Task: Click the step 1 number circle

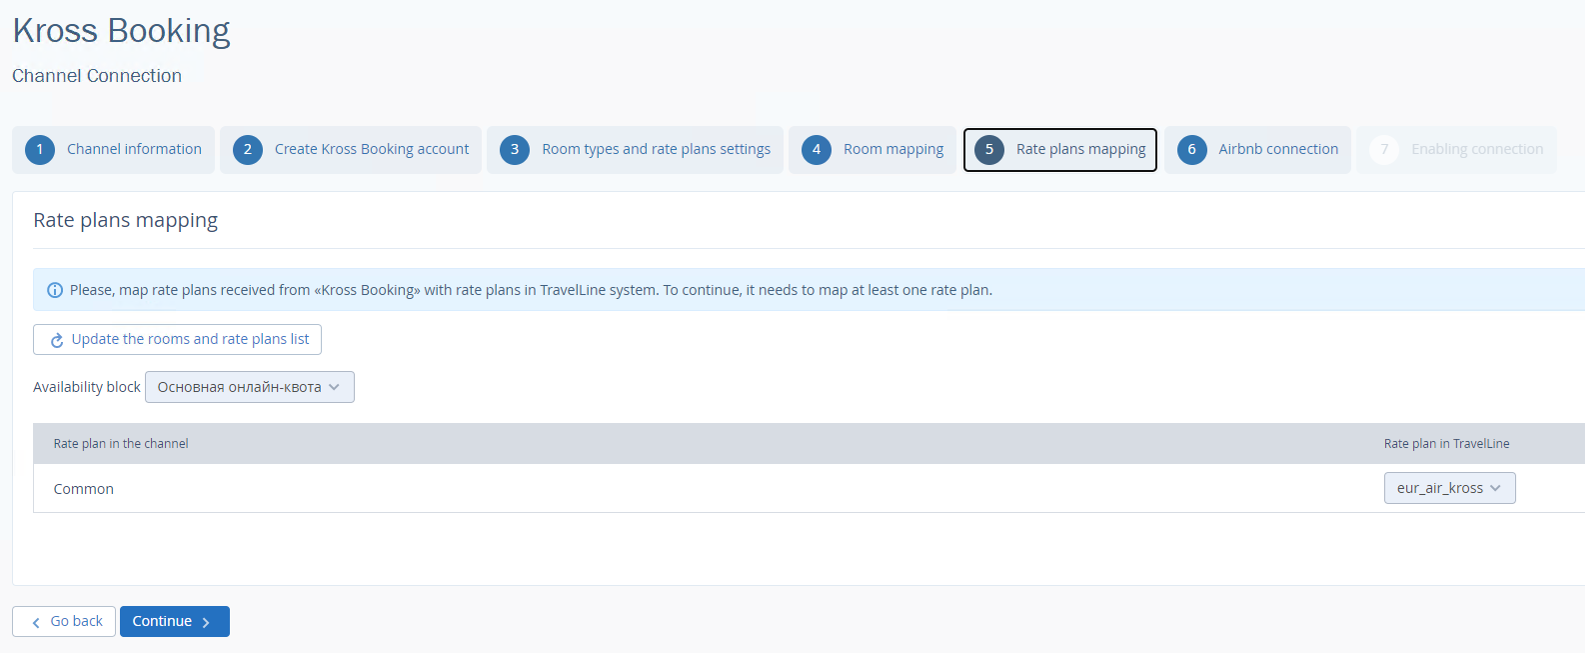Action: coord(40,150)
